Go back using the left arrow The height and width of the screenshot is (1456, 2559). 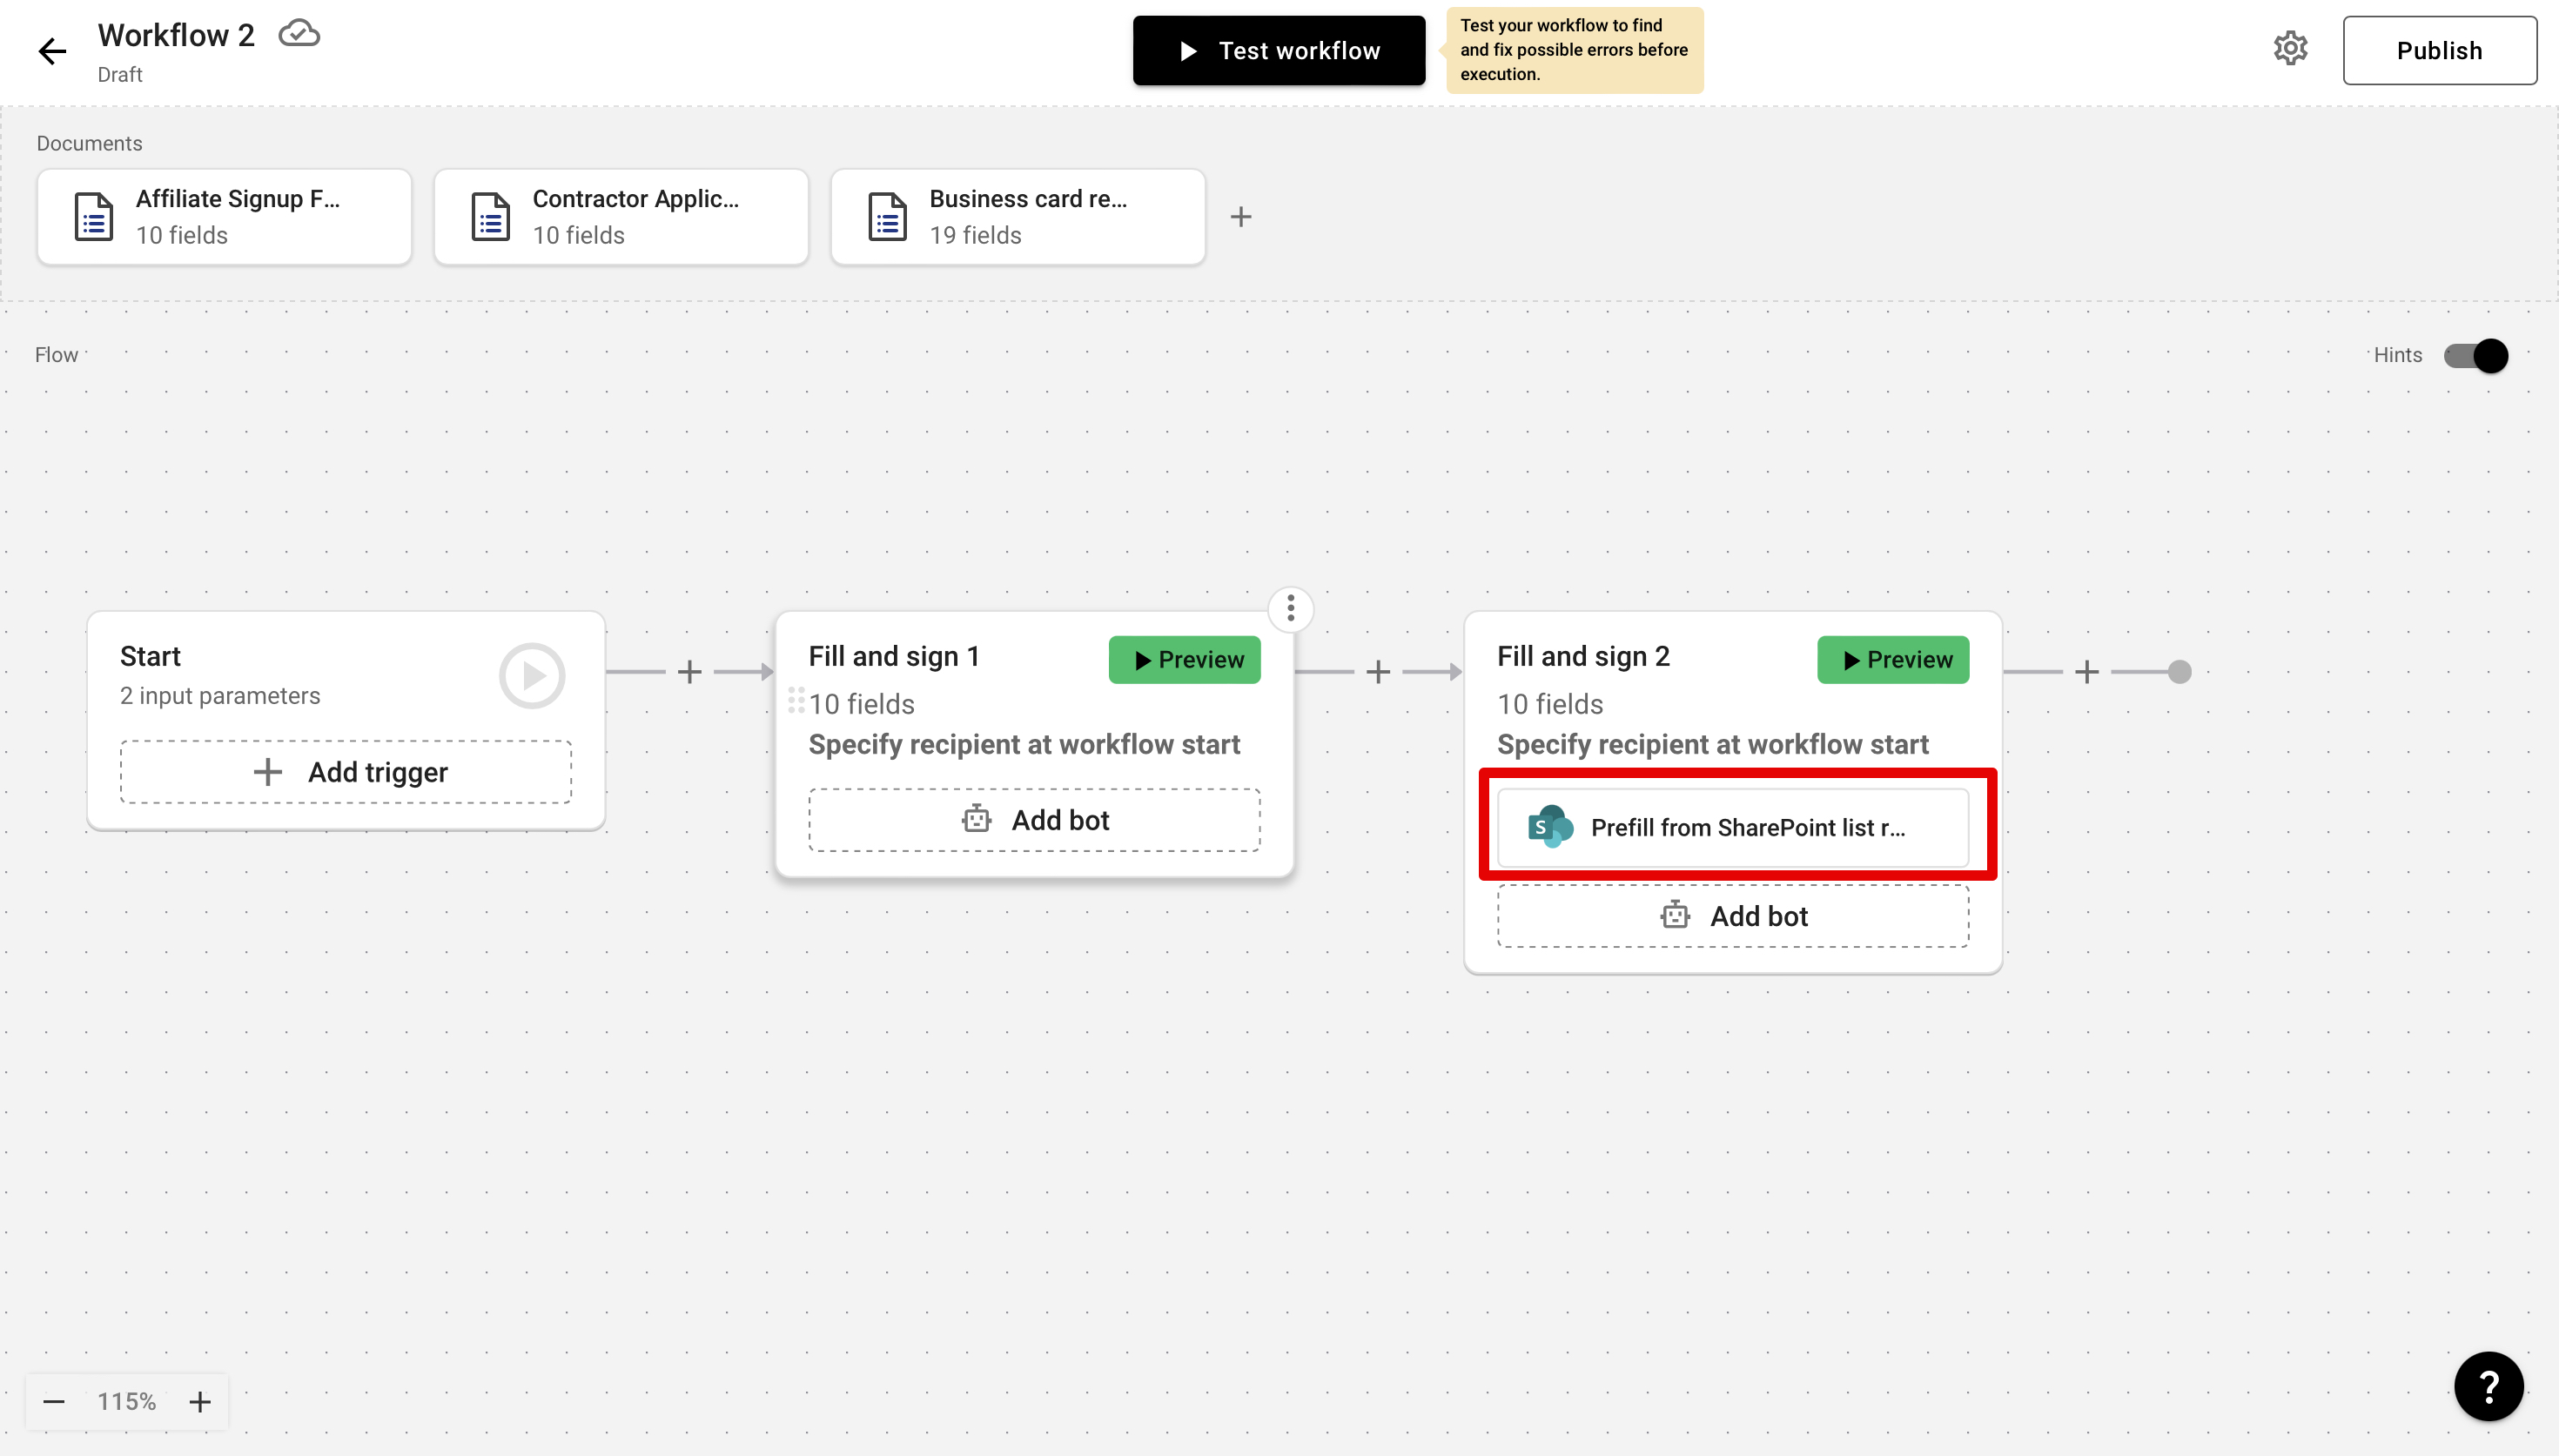(x=52, y=51)
